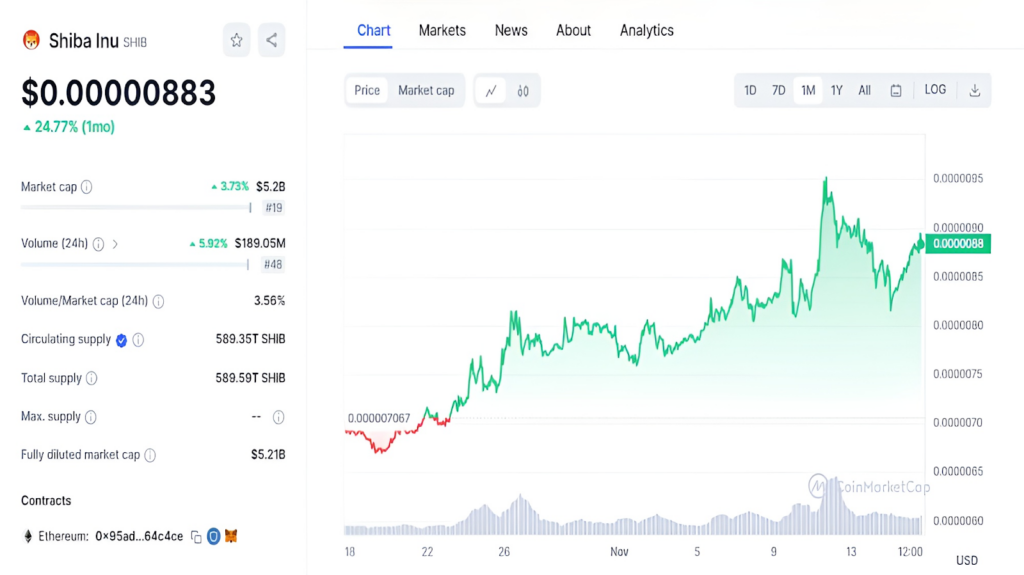
Task: Open the Analytics tab
Action: pos(647,31)
